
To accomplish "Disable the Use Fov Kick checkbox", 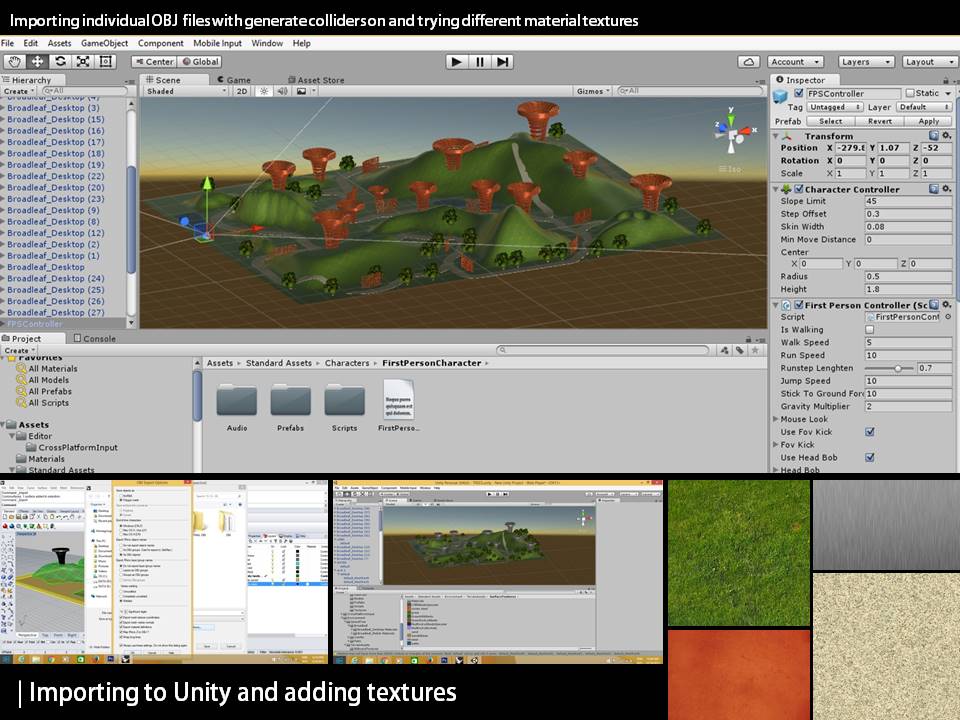I will (870, 432).
